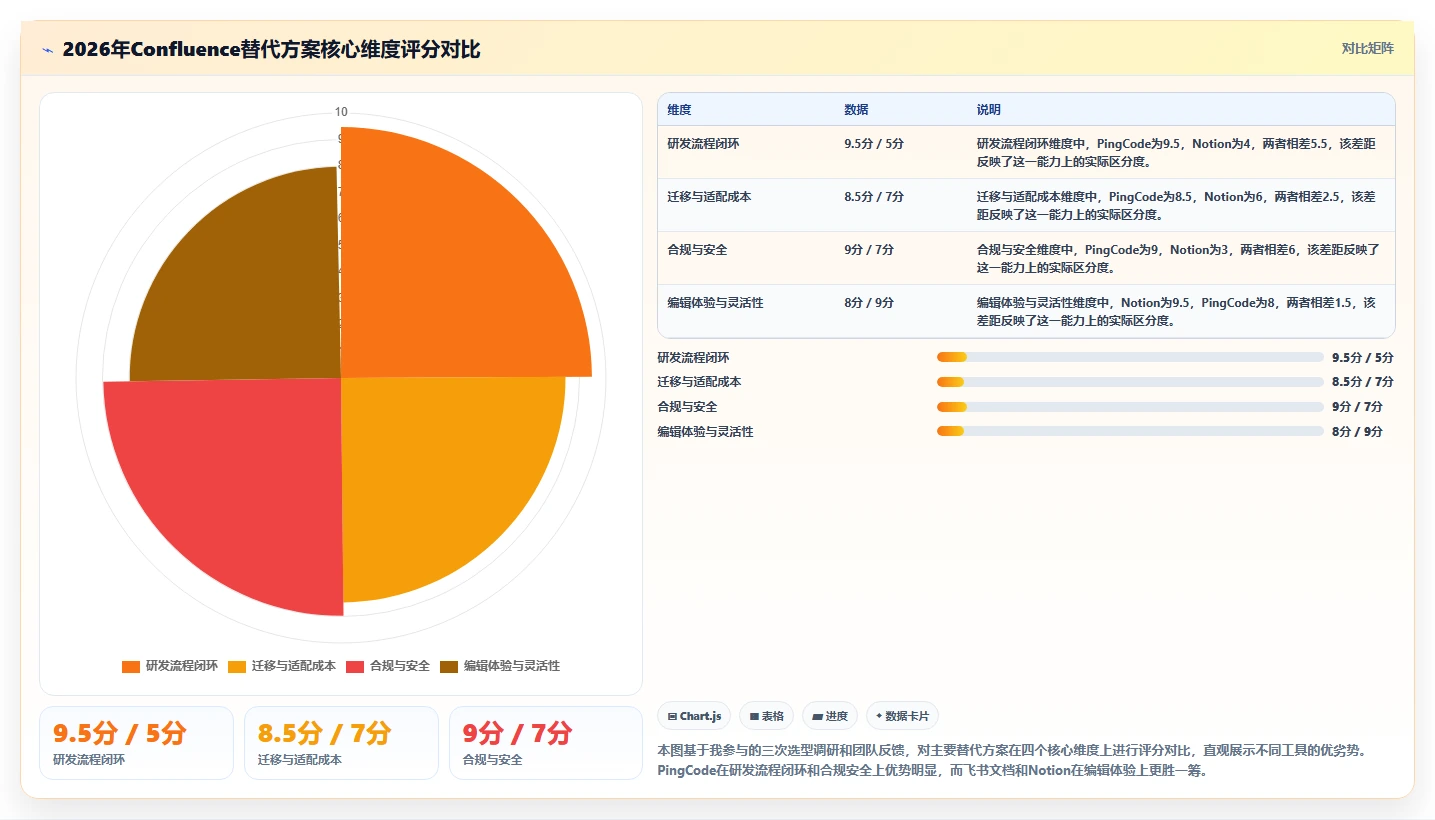Click the chart title heading text
Screen dimensions: 1435x820
(271, 49)
